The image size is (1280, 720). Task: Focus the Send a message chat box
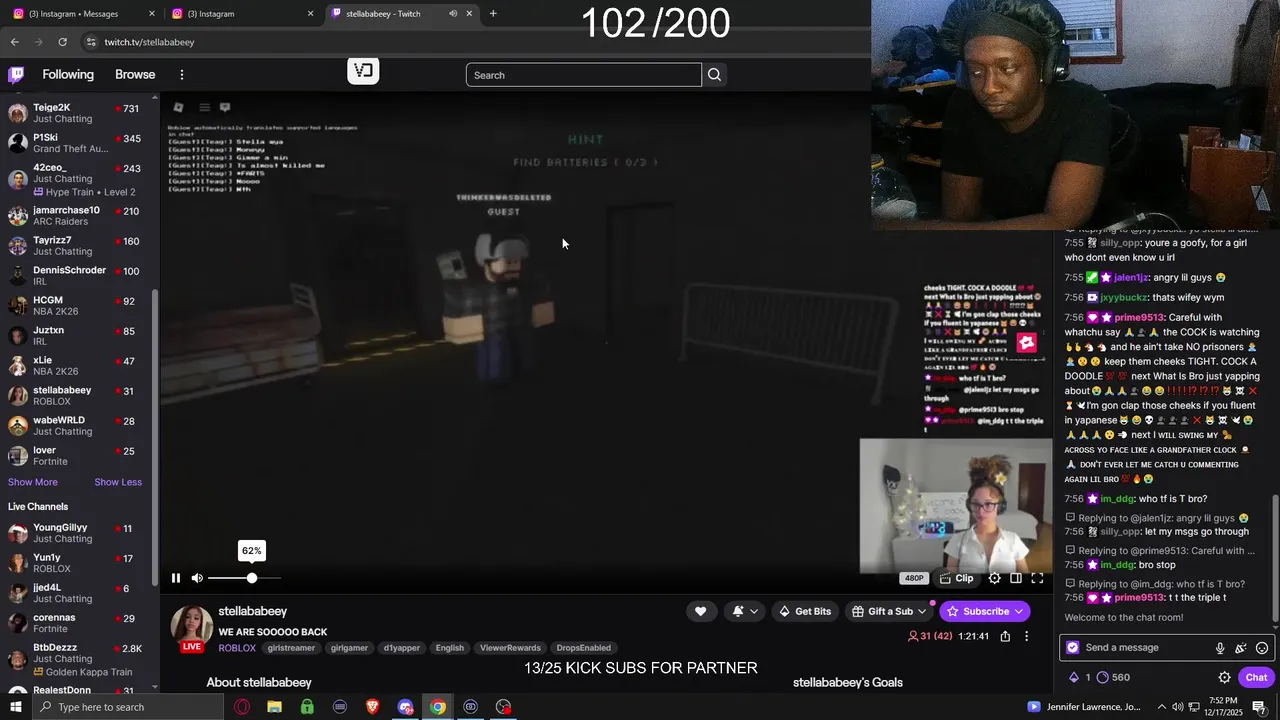click(x=1145, y=648)
